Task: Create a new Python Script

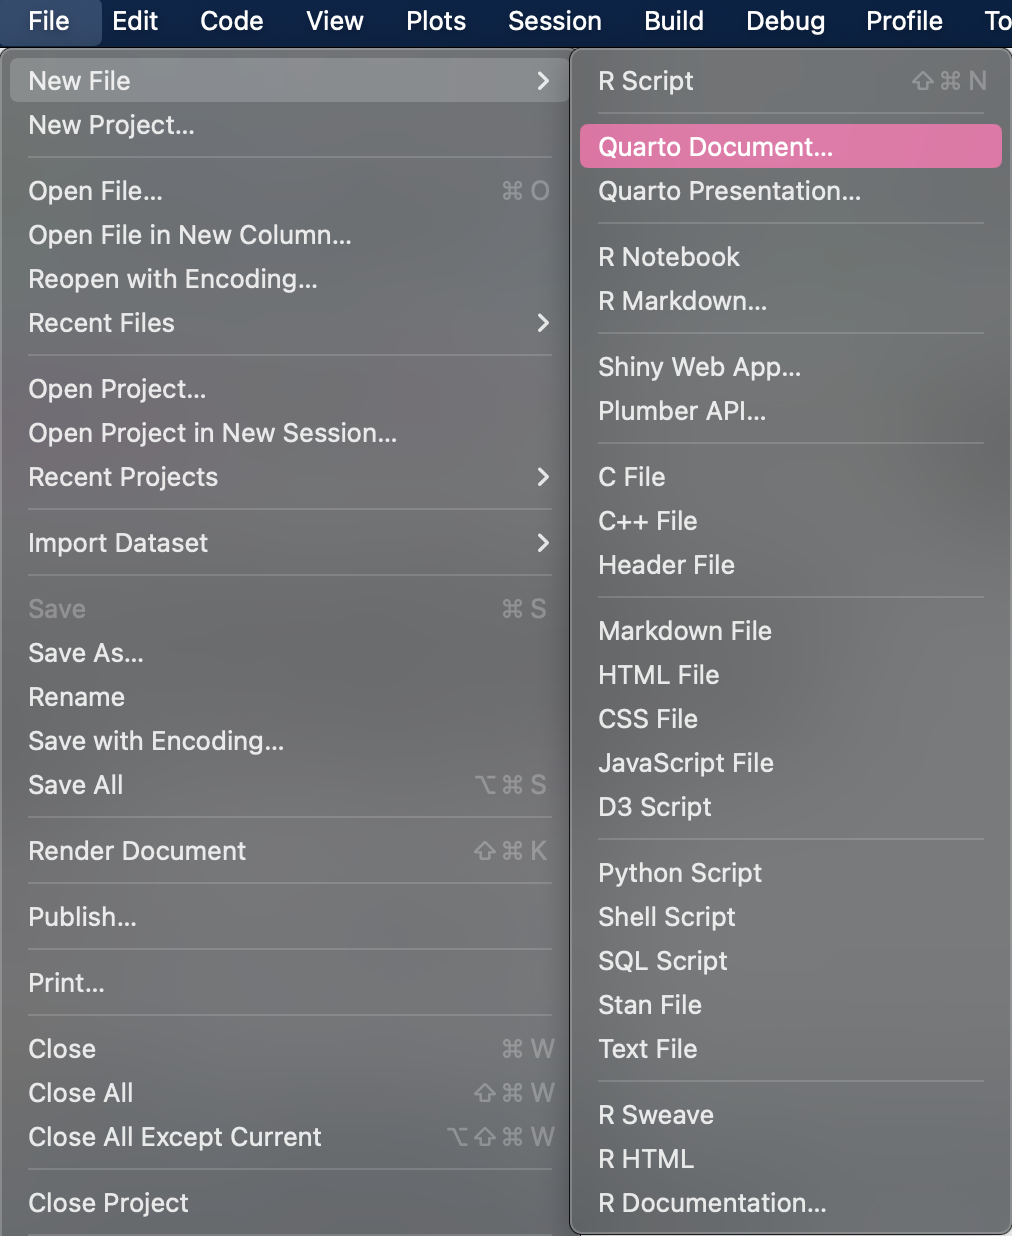Action: (680, 873)
